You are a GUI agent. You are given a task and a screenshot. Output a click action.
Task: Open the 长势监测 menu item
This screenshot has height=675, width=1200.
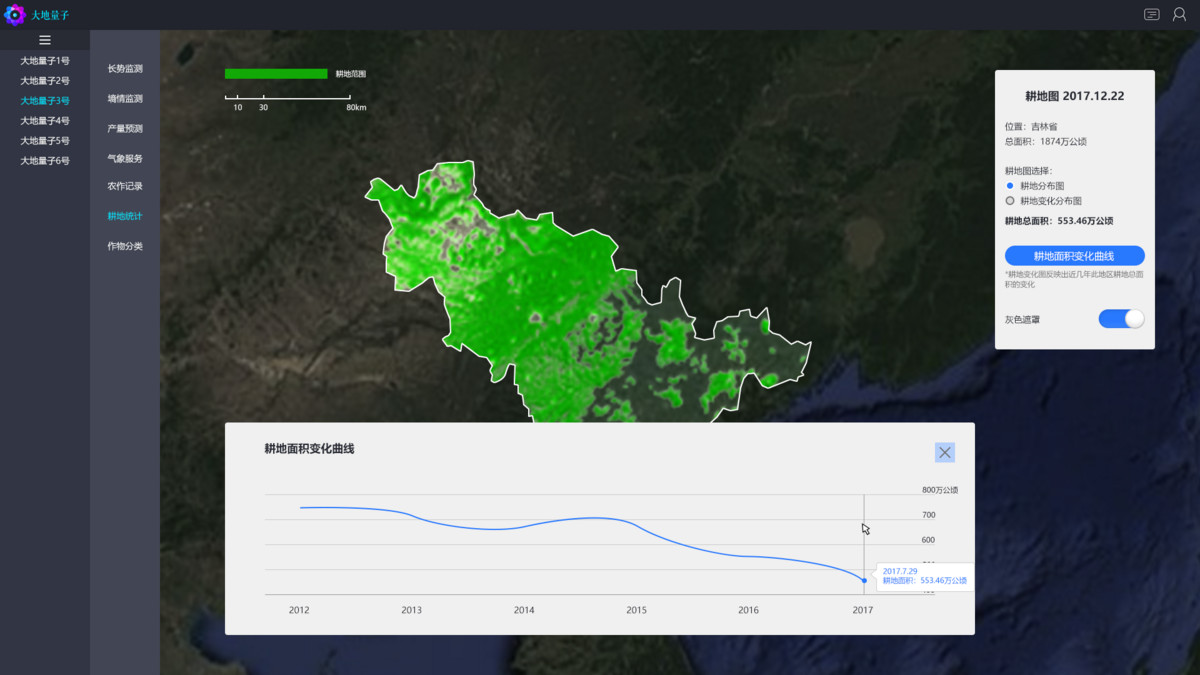click(x=125, y=69)
